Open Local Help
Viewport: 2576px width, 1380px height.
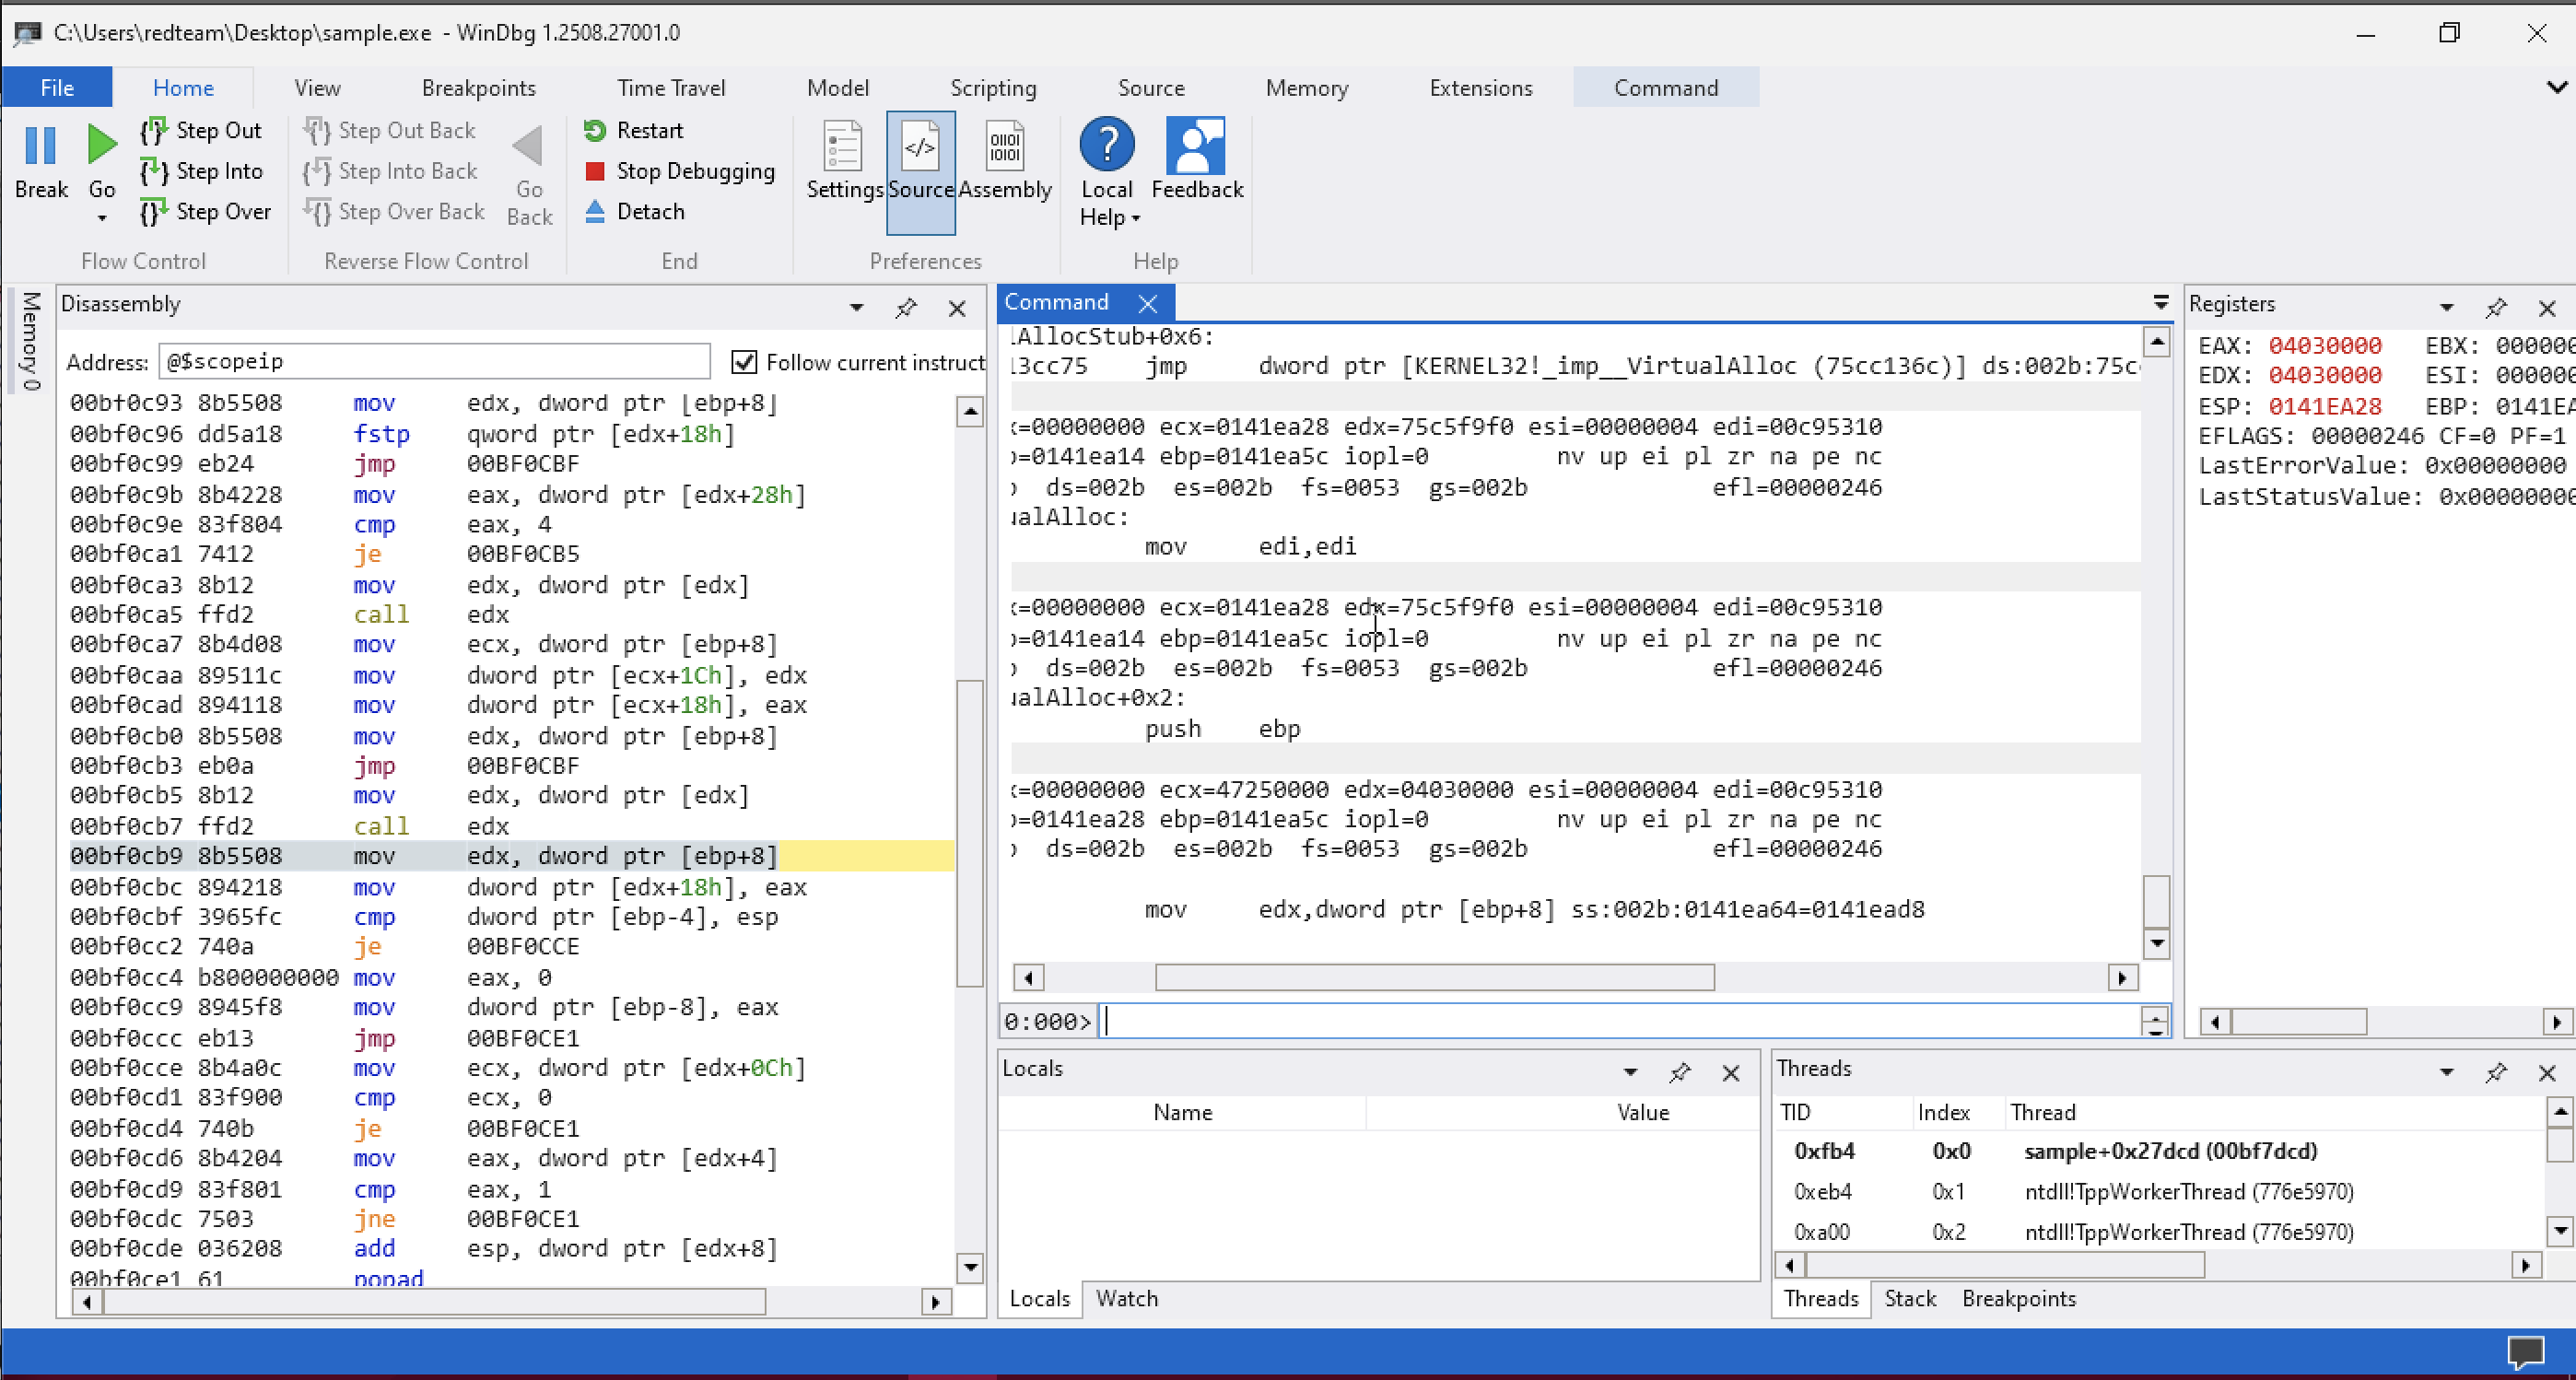coord(1107,172)
